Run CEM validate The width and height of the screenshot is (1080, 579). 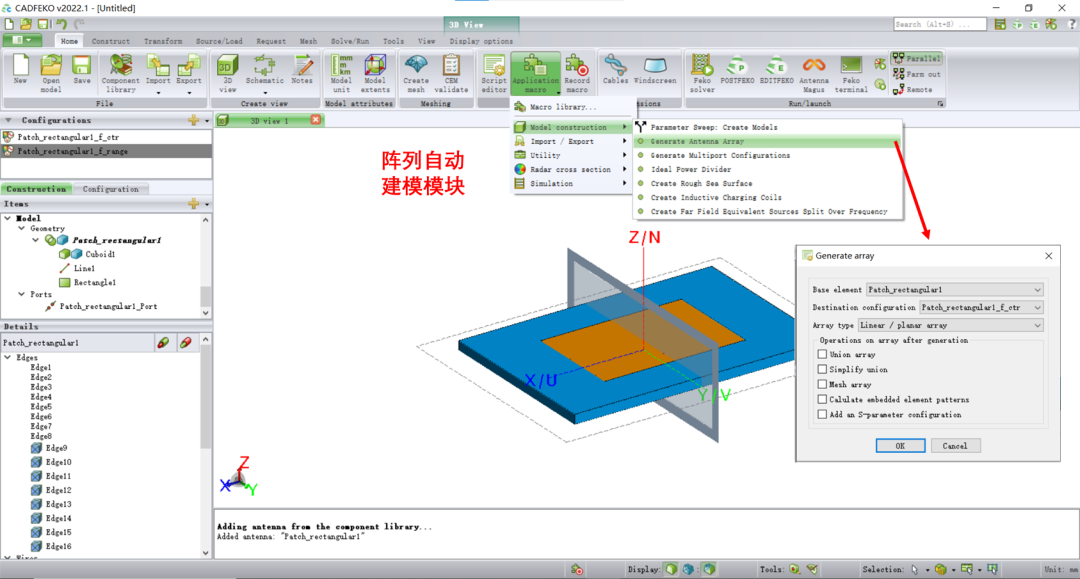tap(451, 73)
